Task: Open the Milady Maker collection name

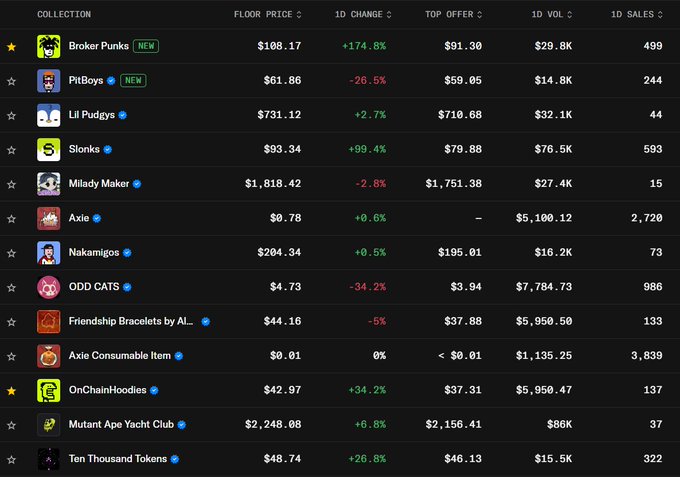Action: (99, 184)
